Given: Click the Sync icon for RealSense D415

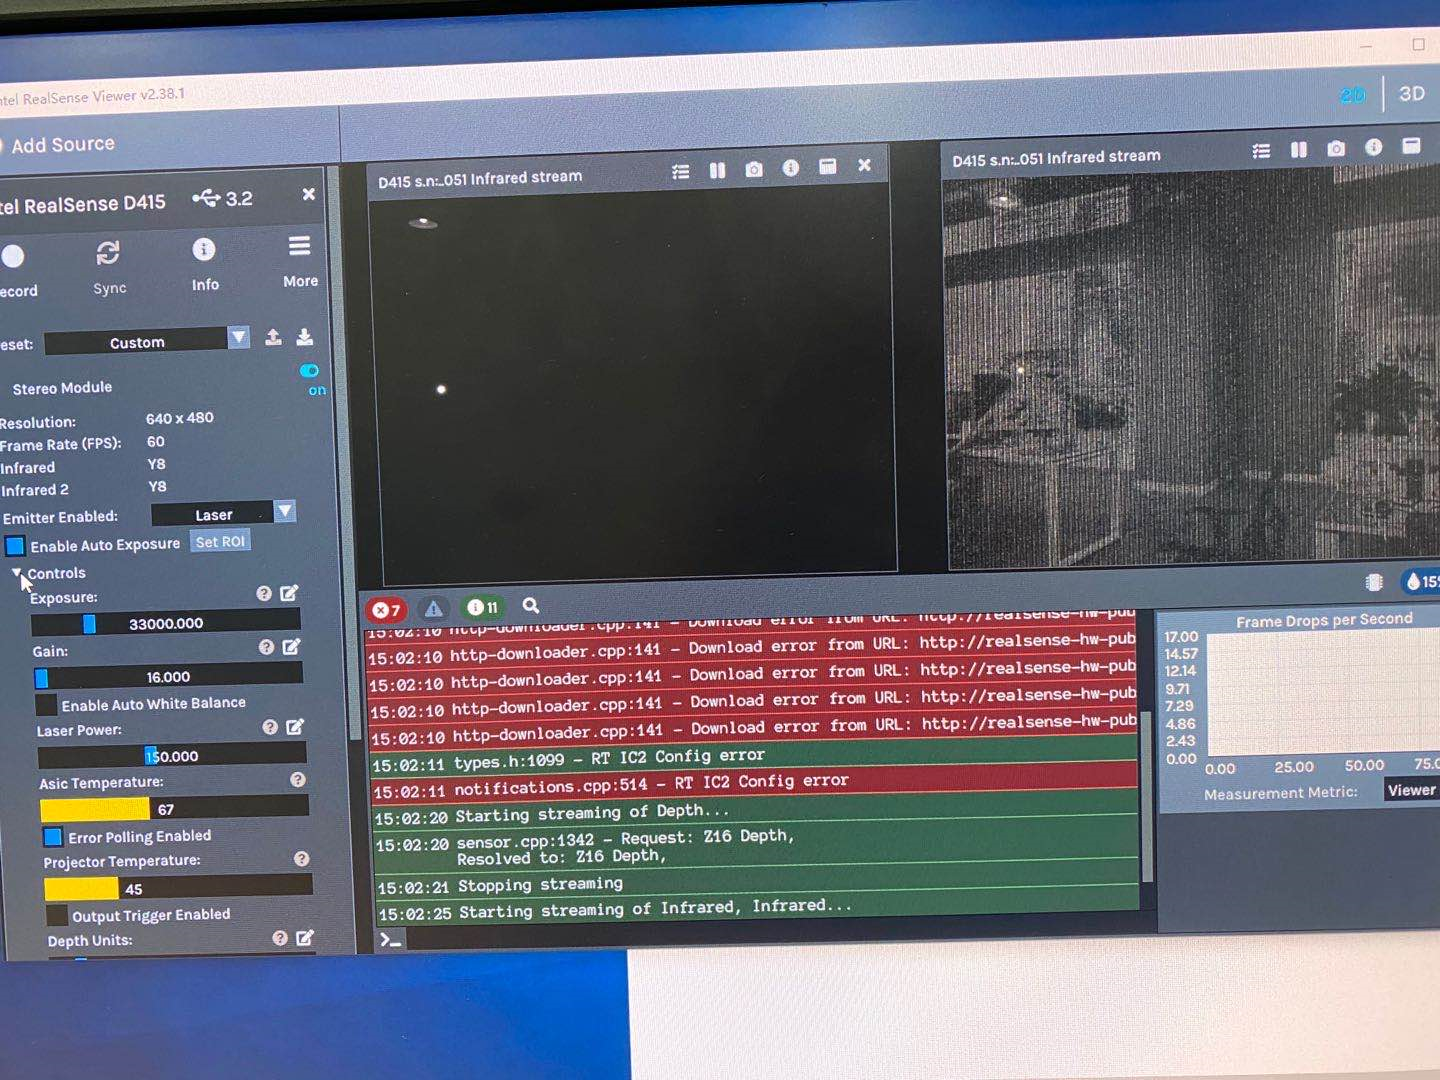Looking at the screenshot, I should point(108,253).
